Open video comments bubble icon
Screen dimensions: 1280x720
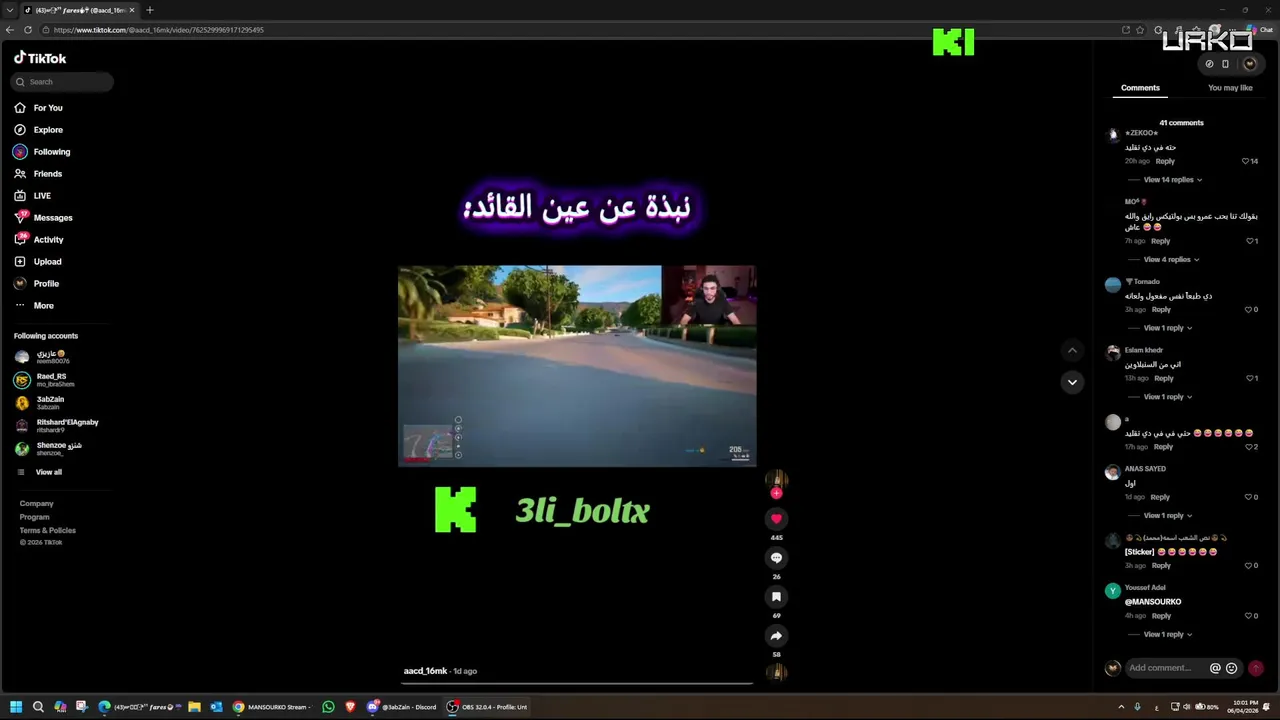pos(776,558)
